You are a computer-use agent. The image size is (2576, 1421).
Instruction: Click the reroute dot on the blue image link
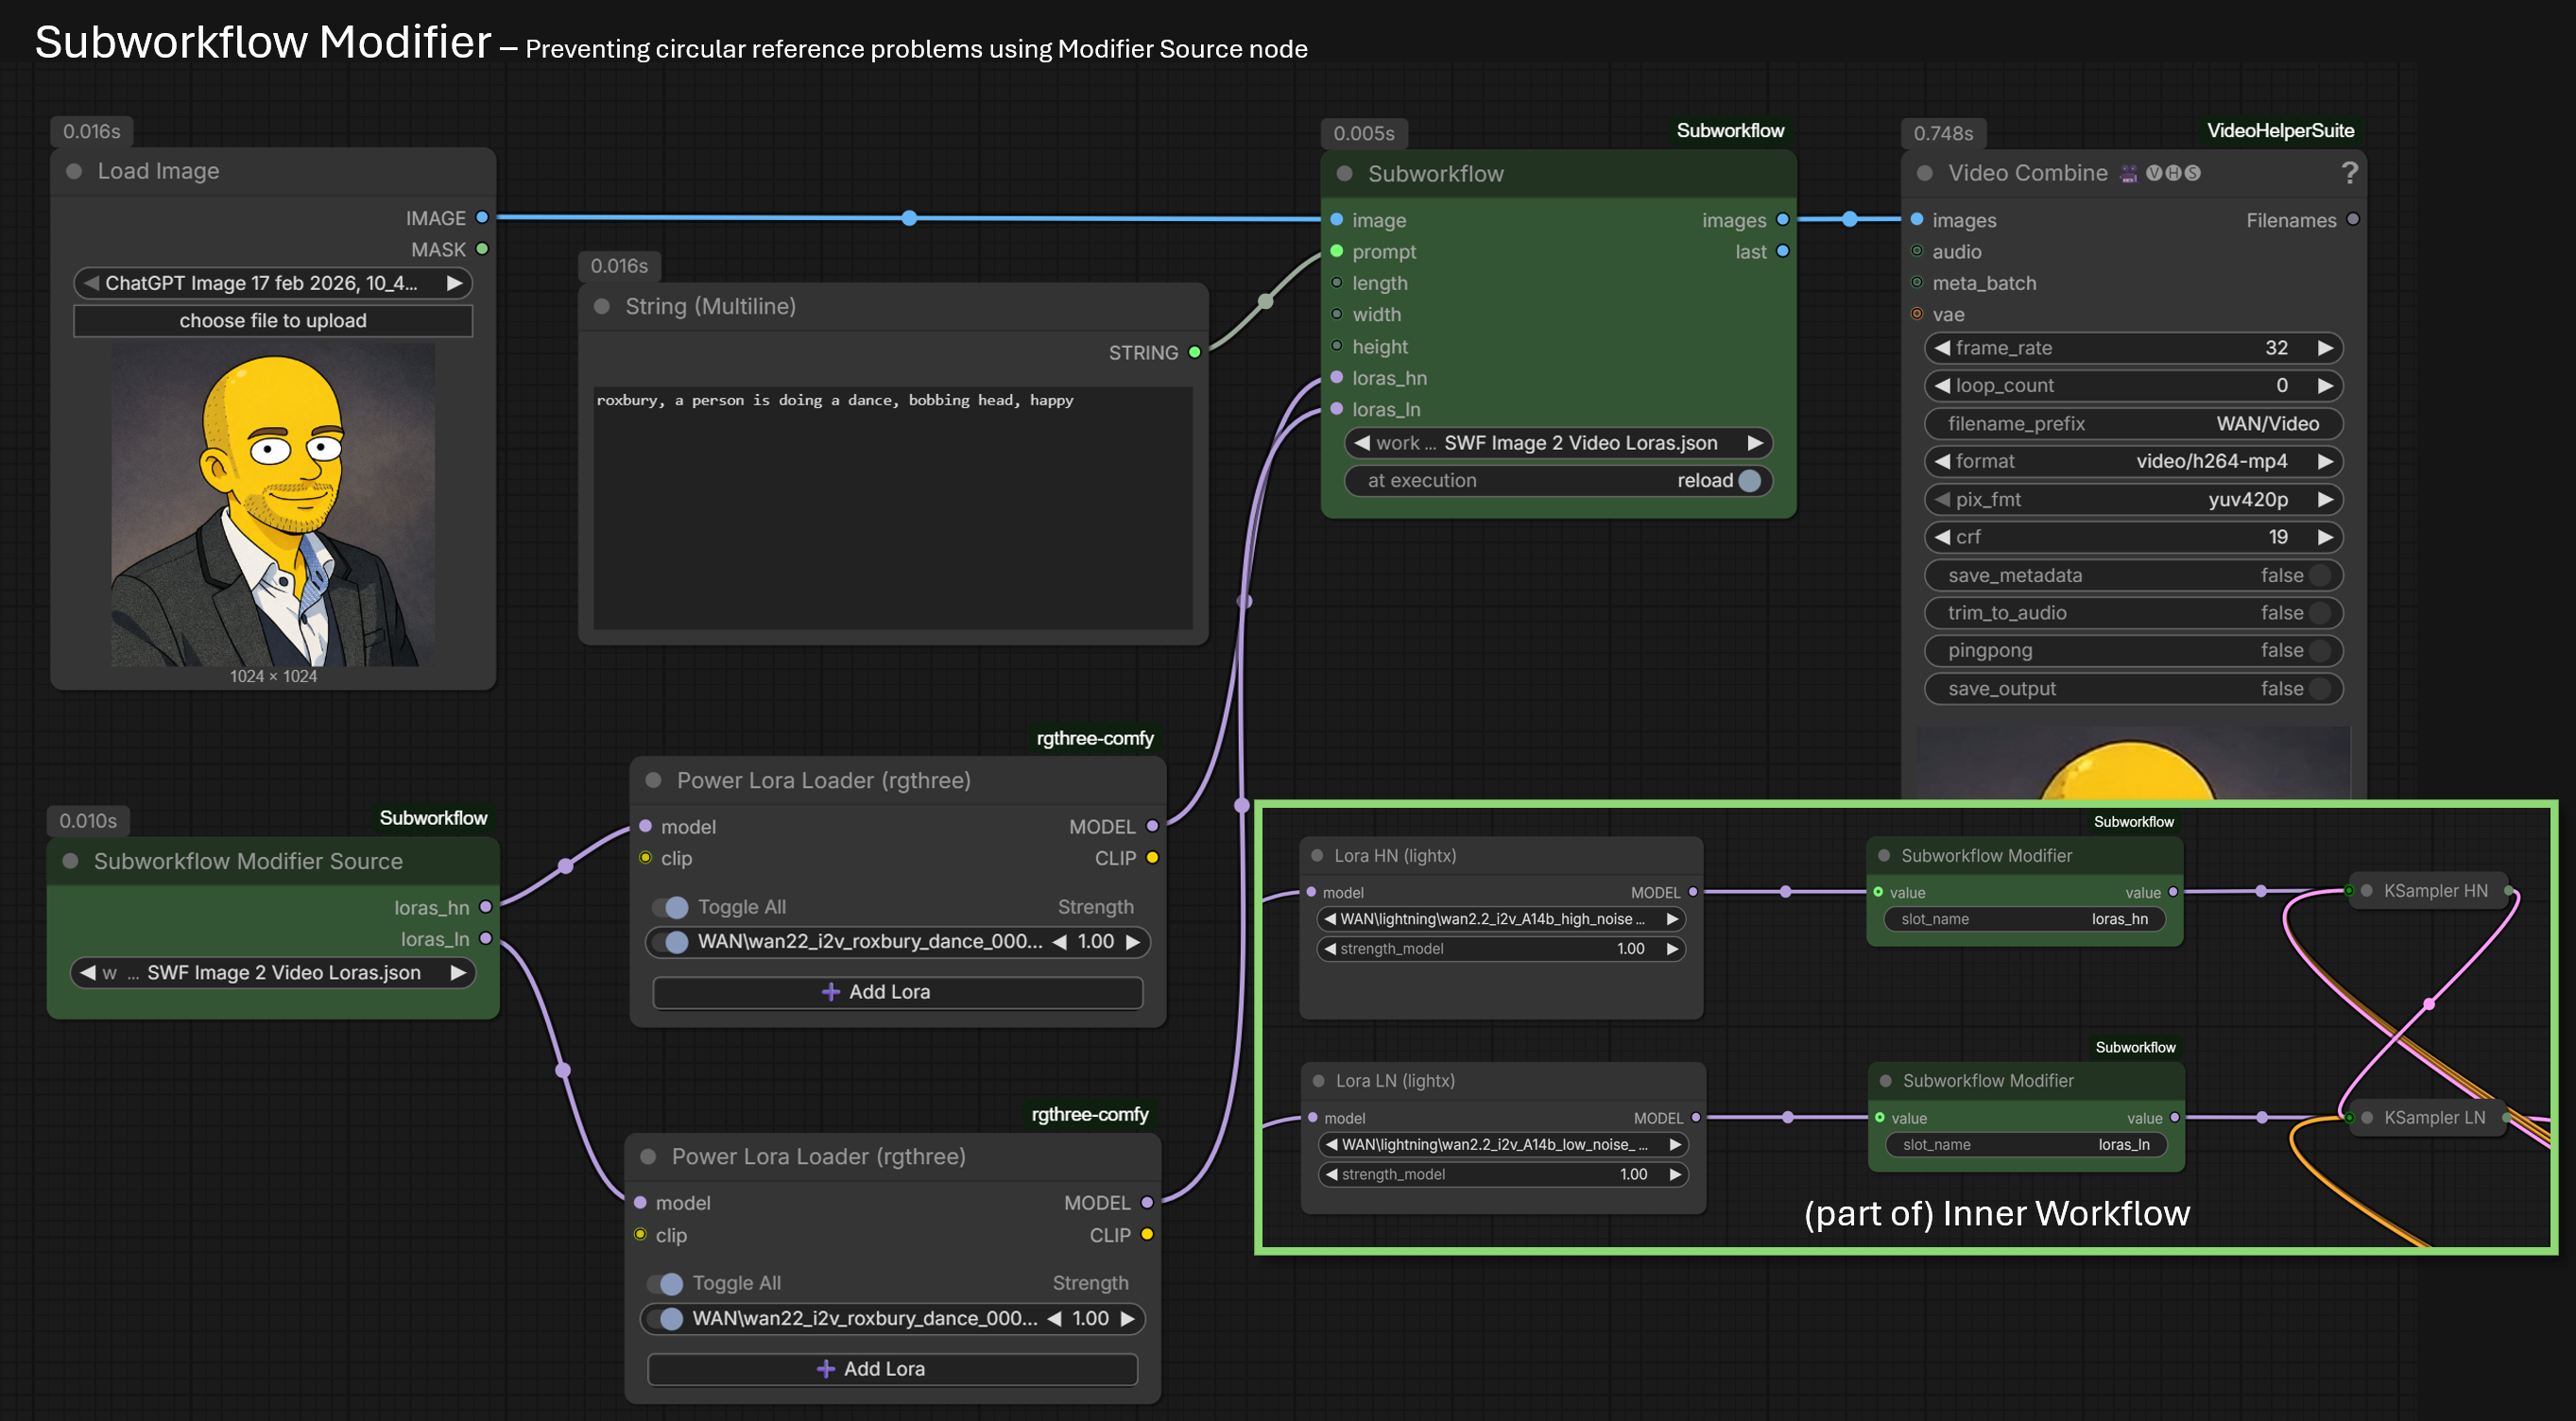tap(909, 218)
